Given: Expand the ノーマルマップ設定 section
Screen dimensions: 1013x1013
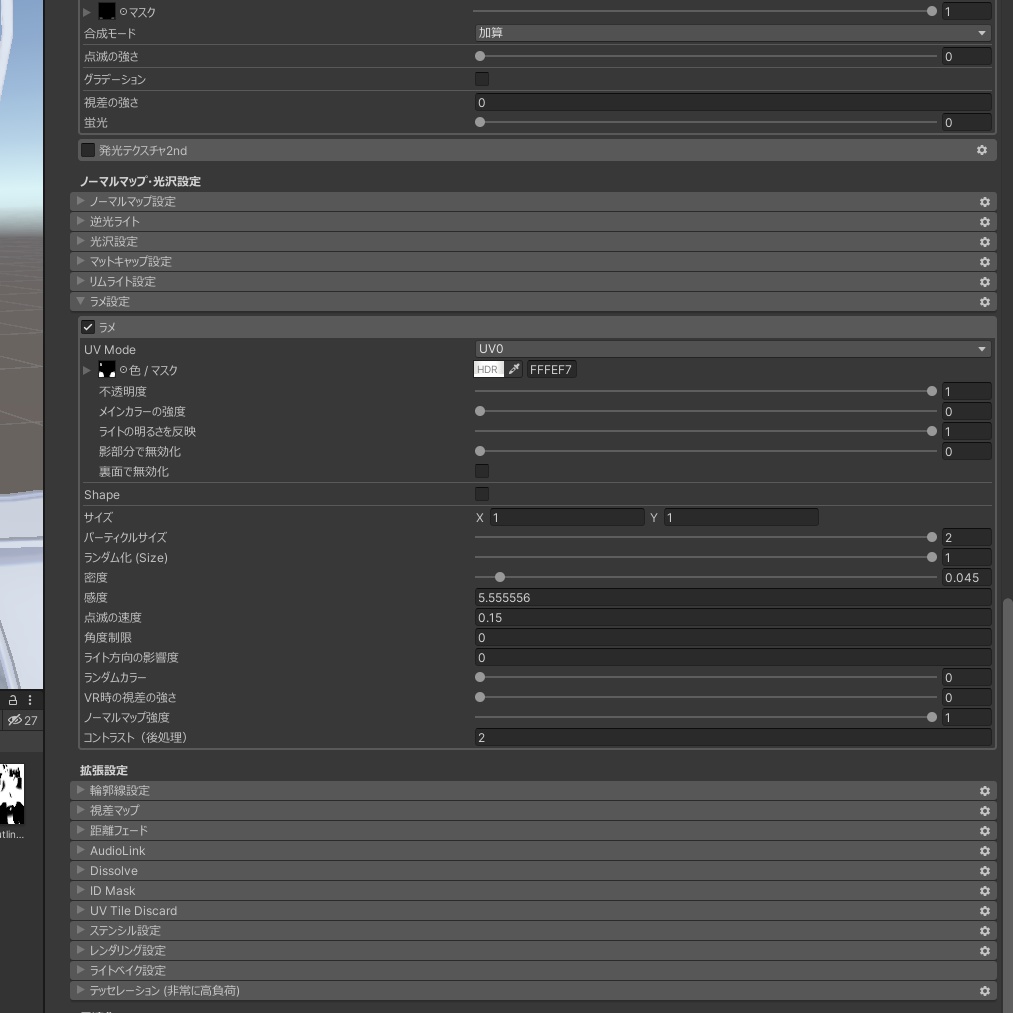Looking at the screenshot, I should [80, 201].
